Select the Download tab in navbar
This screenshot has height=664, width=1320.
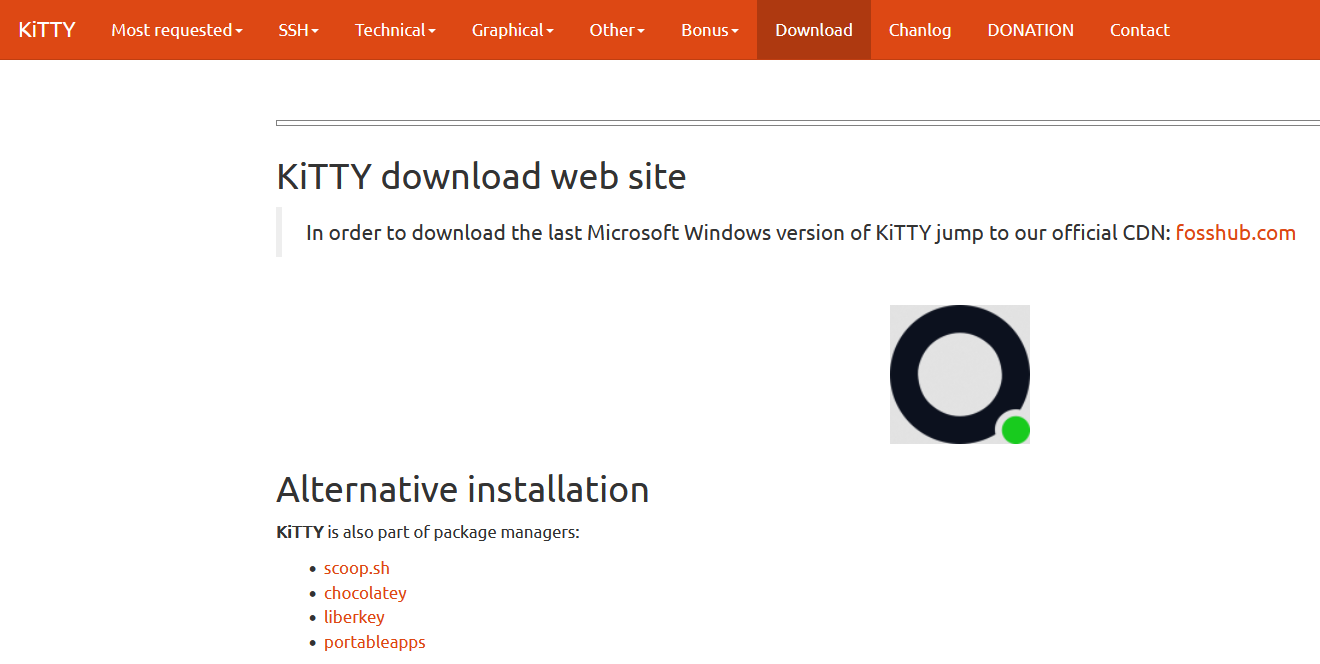[x=814, y=30]
